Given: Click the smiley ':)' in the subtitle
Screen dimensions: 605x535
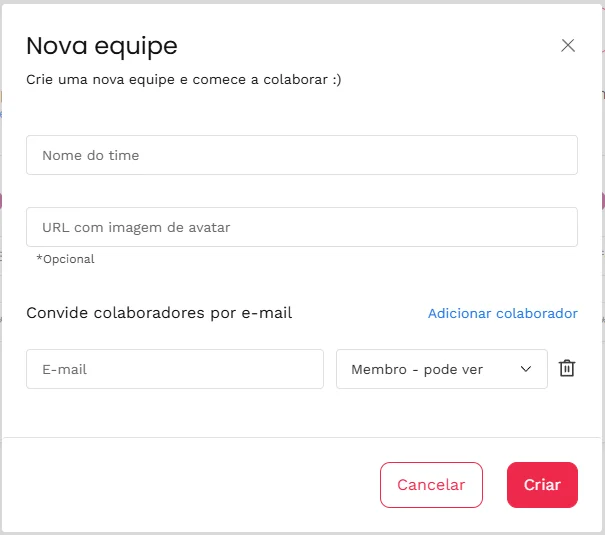Looking at the screenshot, I should tap(335, 79).
